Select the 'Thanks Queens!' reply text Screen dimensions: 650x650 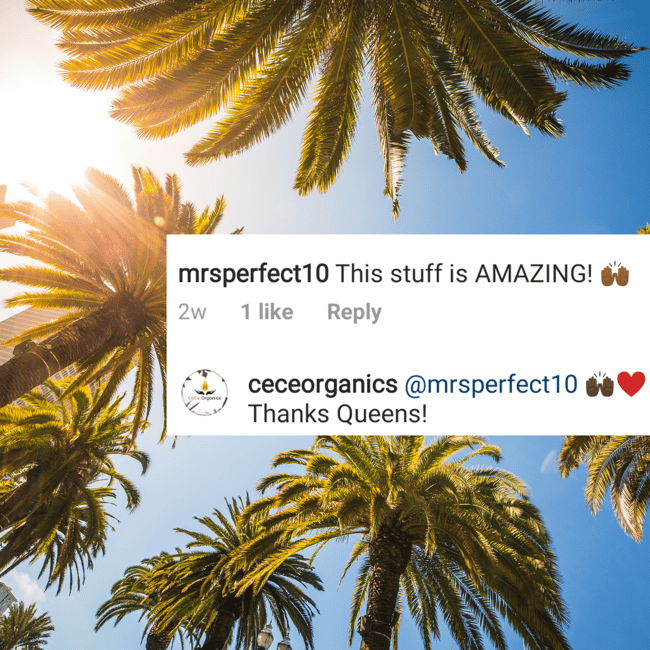click(337, 414)
